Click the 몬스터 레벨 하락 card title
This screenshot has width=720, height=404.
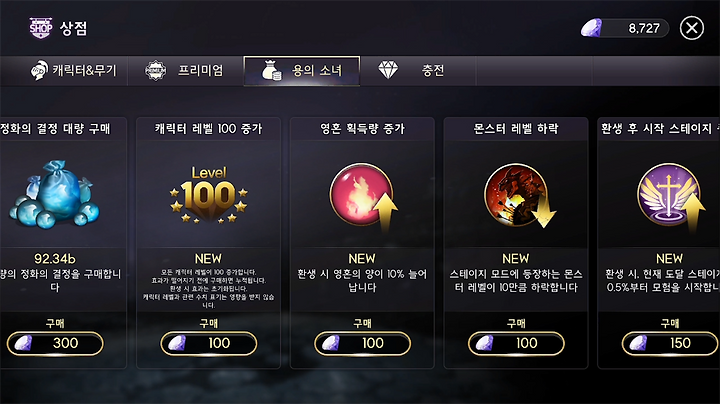pos(516,129)
